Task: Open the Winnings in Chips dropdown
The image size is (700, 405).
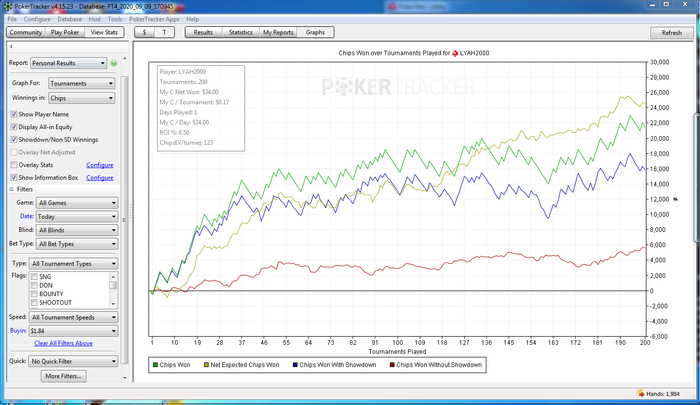Action: pyautogui.click(x=81, y=98)
